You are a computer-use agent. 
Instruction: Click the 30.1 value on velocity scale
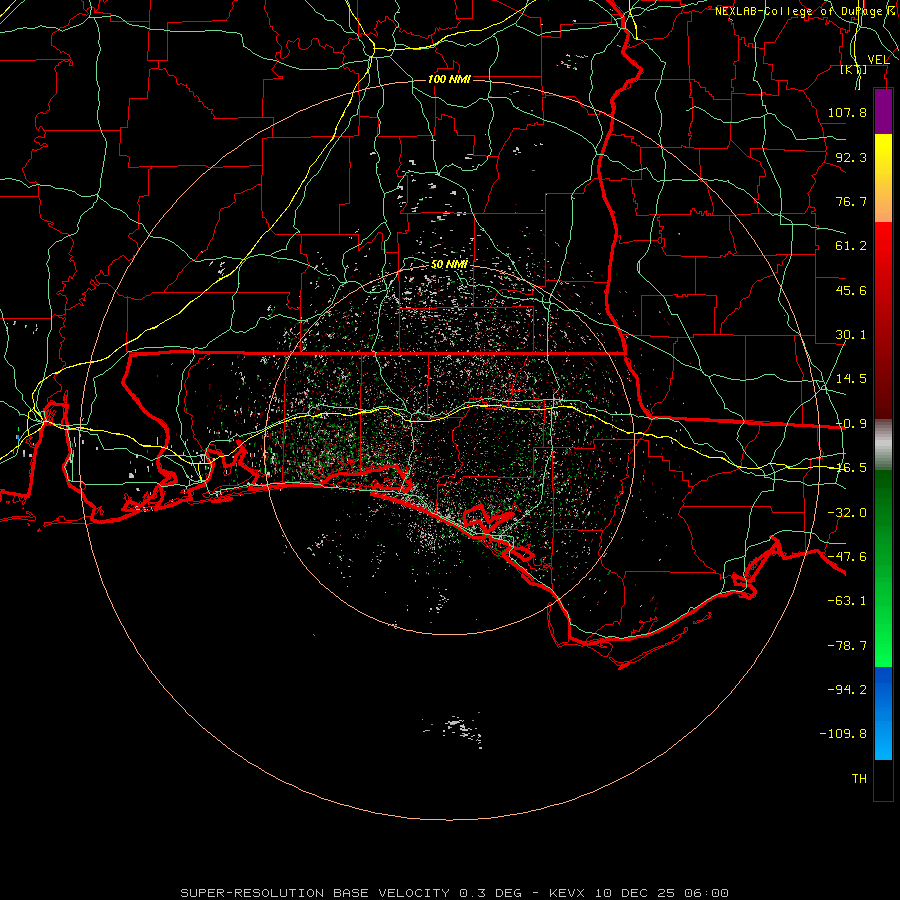coord(851,335)
